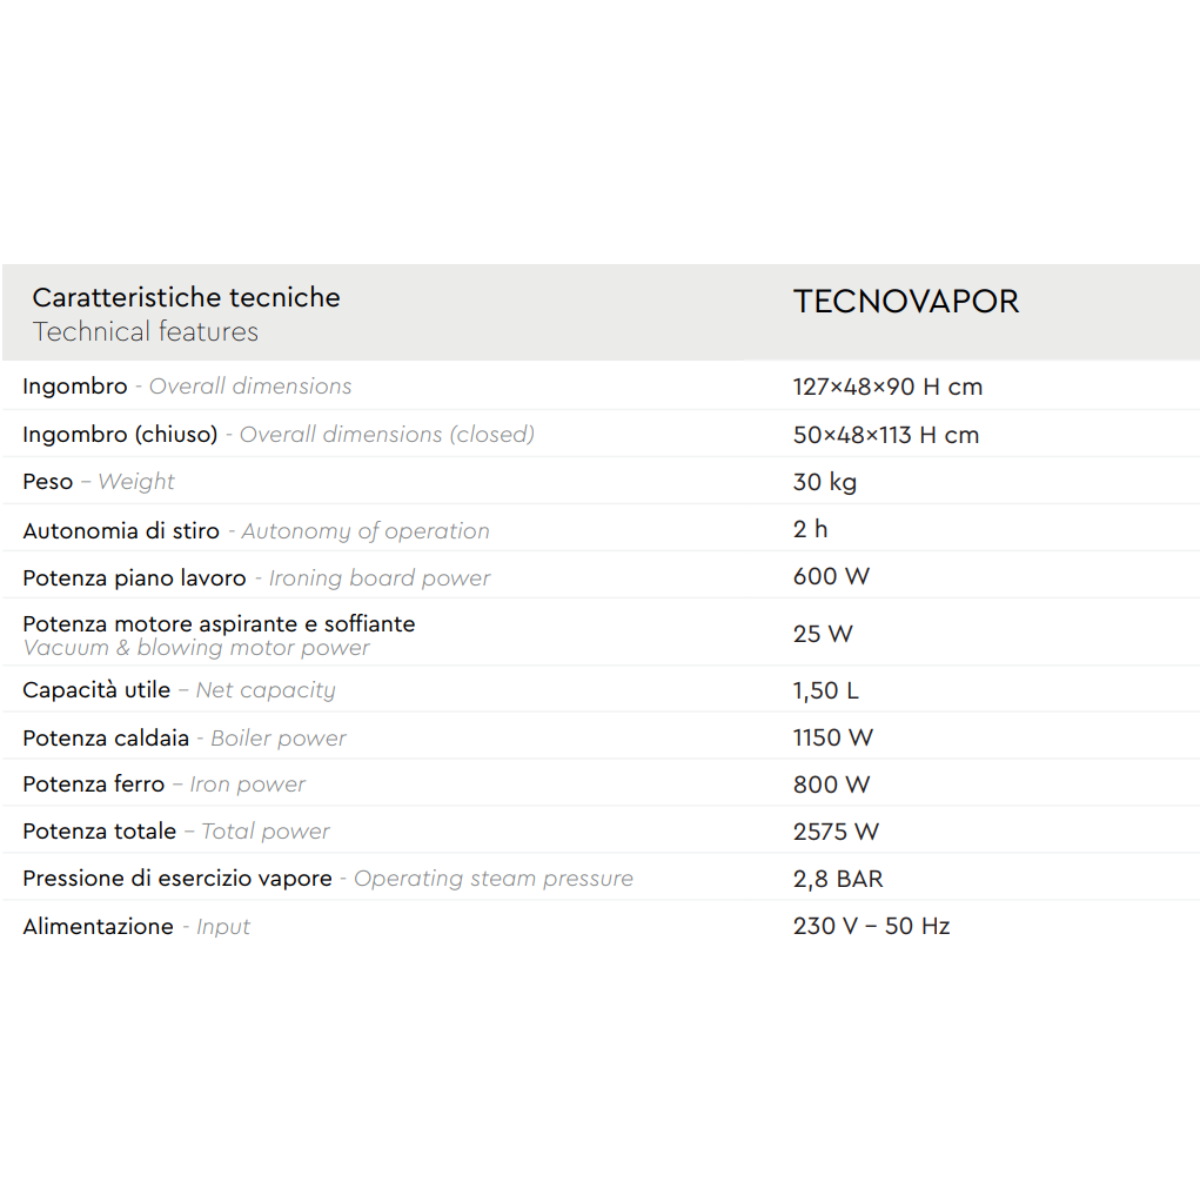The height and width of the screenshot is (1200, 1200).
Task: Select the Ingombro overall dimensions label
Action: 187,387
